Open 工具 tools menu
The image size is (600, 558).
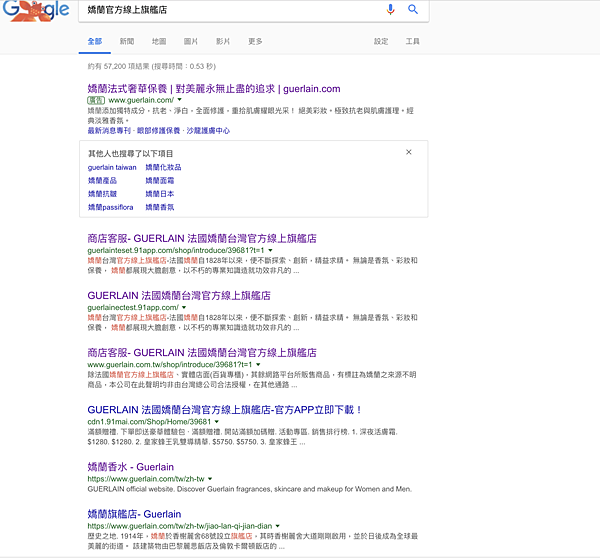(412, 41)
